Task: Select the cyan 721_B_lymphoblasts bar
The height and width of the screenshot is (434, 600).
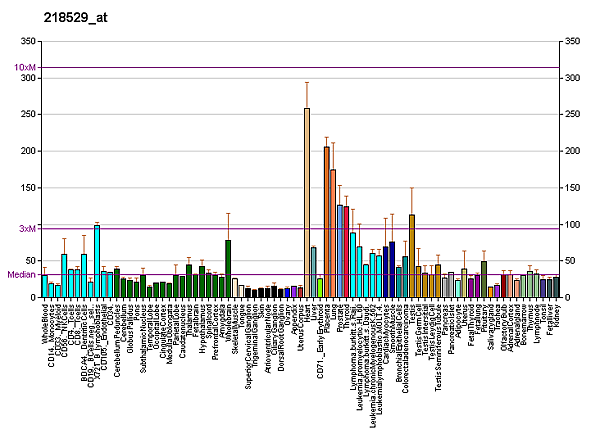Action: (97, 261)
